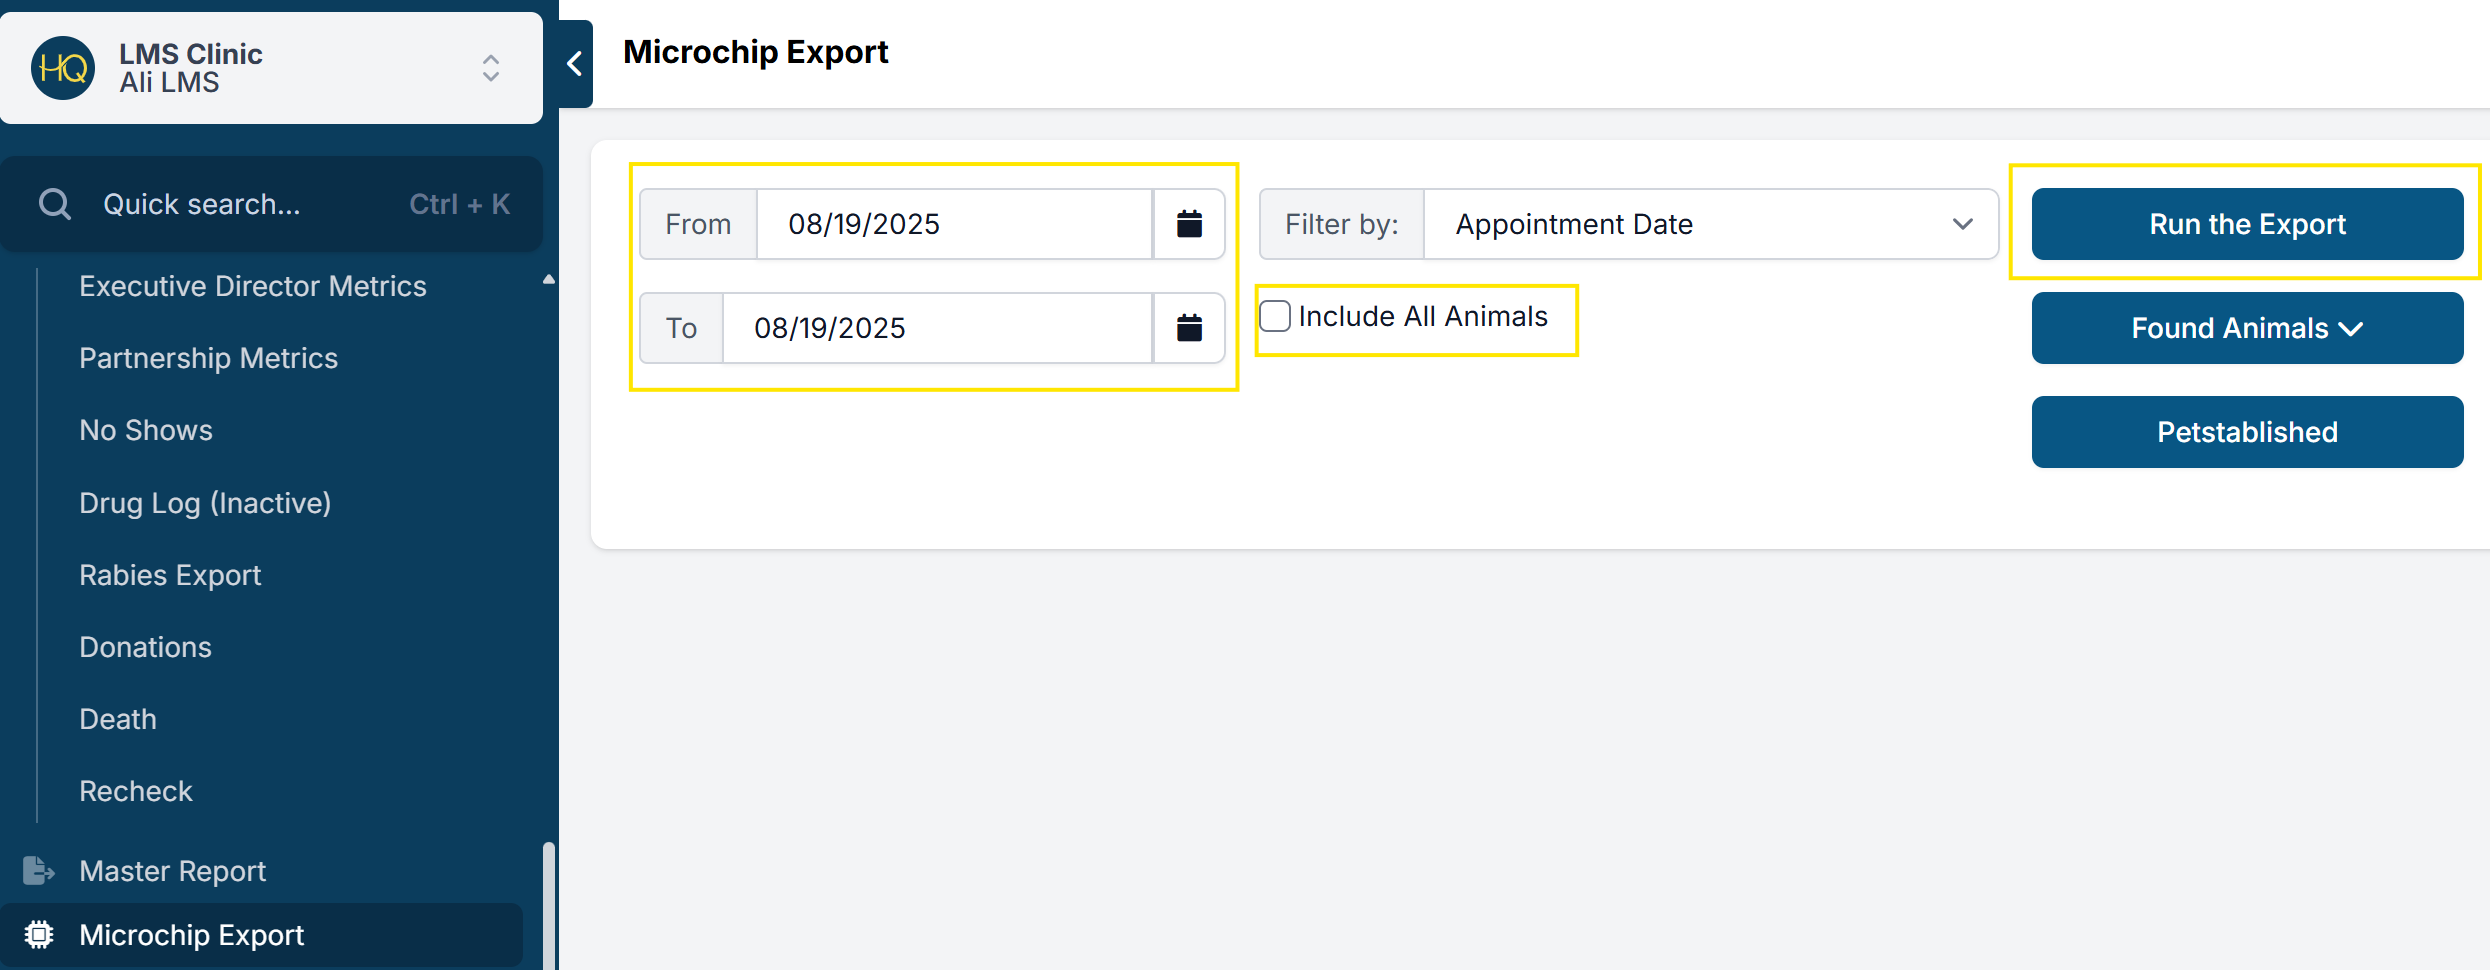Viewport: 2490px width, 970px height.
Task: Enable the Include All Animals checkbox
Action: point(1275,317)
